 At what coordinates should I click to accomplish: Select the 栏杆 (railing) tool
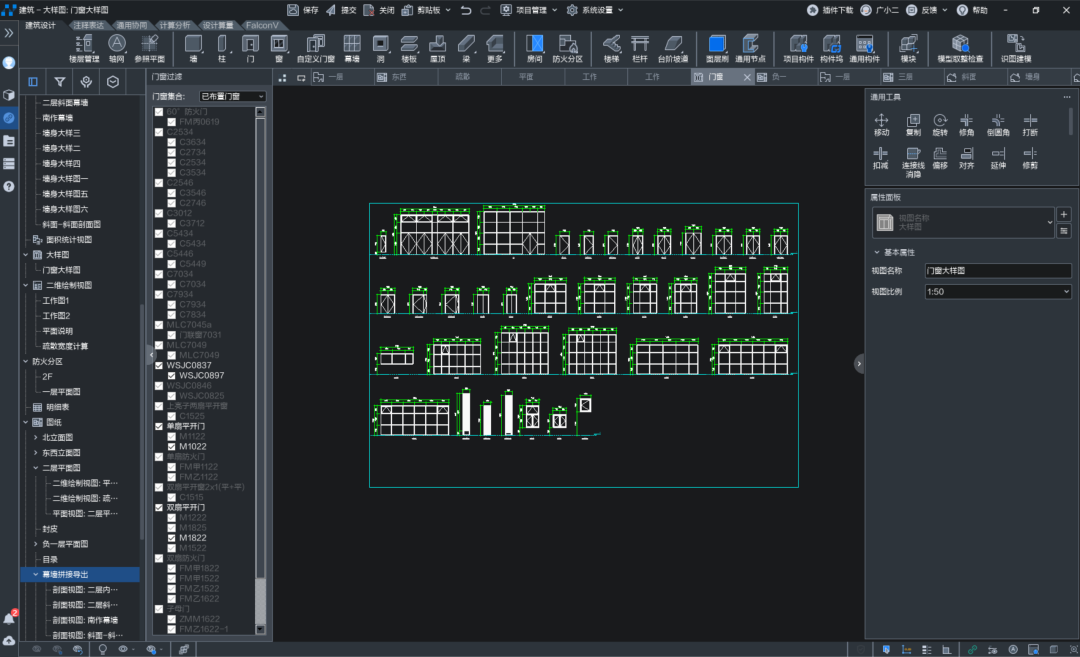tap(640, 48)
